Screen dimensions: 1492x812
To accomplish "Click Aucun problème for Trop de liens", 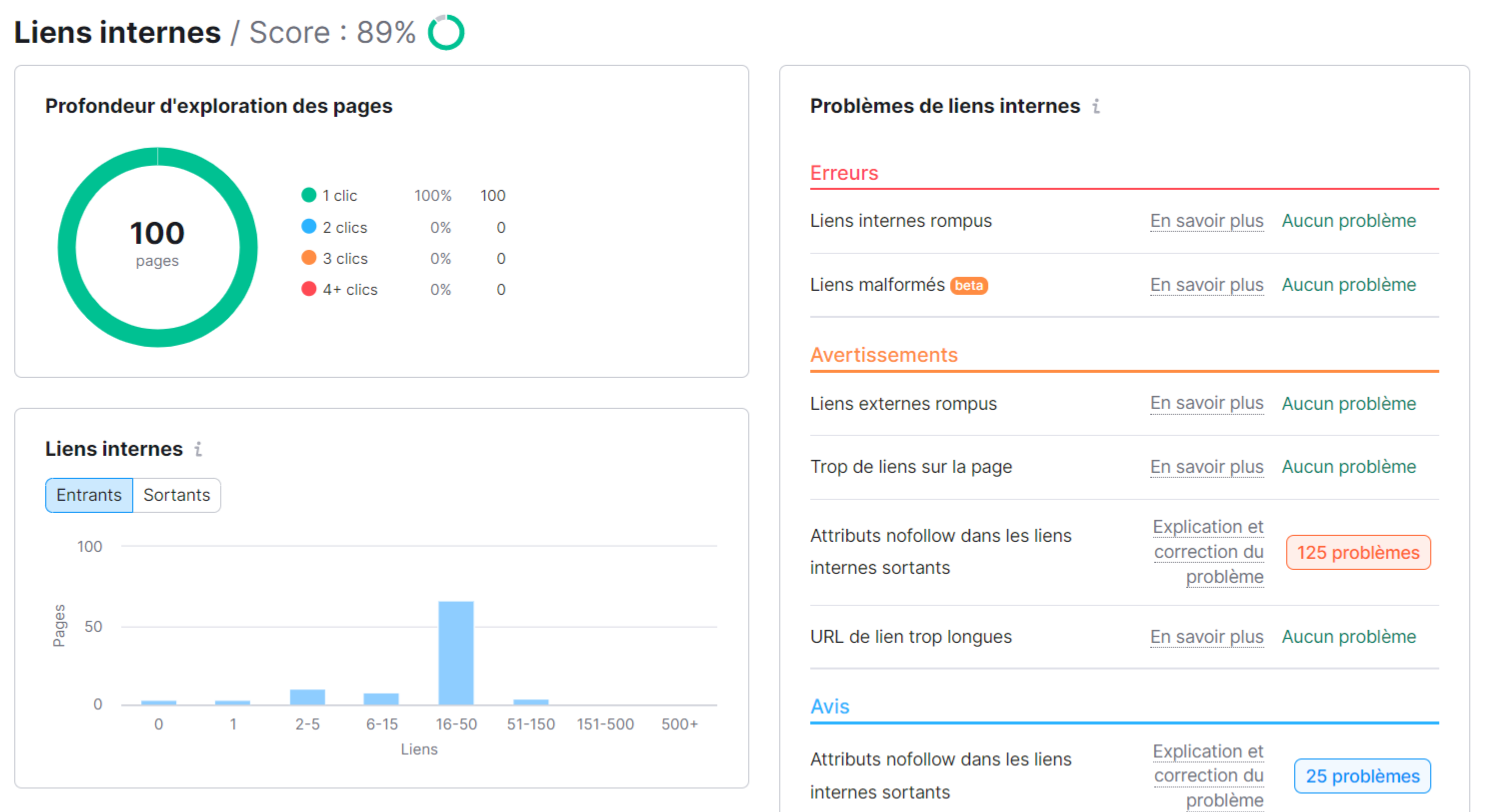I will coord(1349,467).
